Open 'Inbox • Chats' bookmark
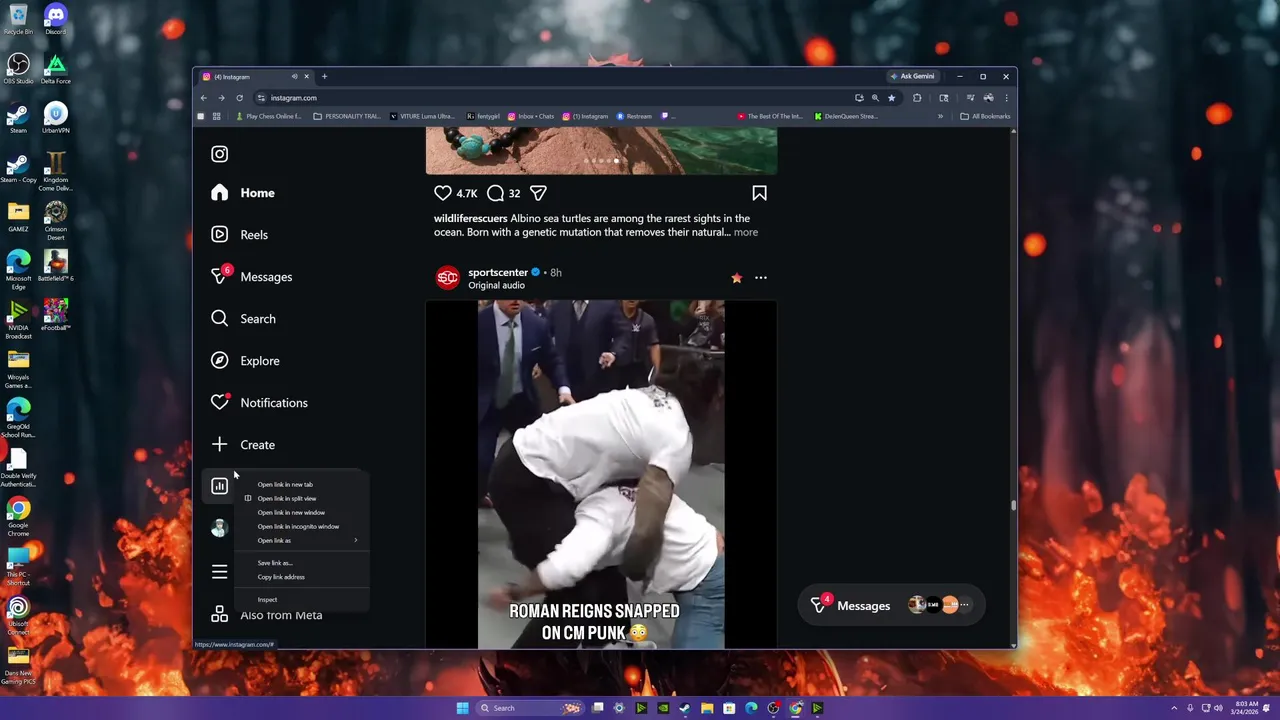Image resolution: width=1280 pixels, height=720 pixels. (x=531, y=116)
